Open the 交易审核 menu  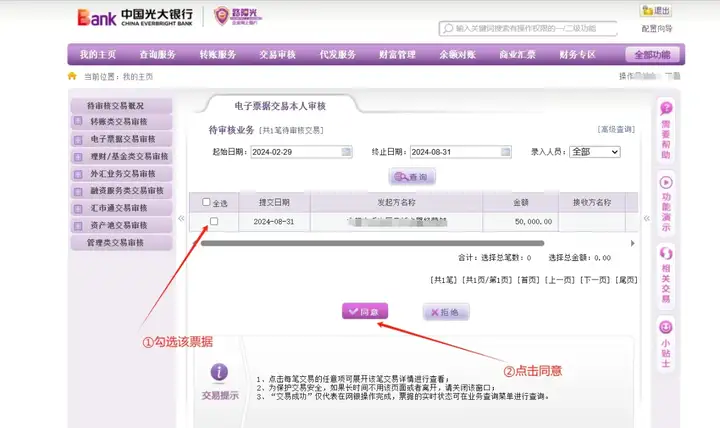click(277, 55)
